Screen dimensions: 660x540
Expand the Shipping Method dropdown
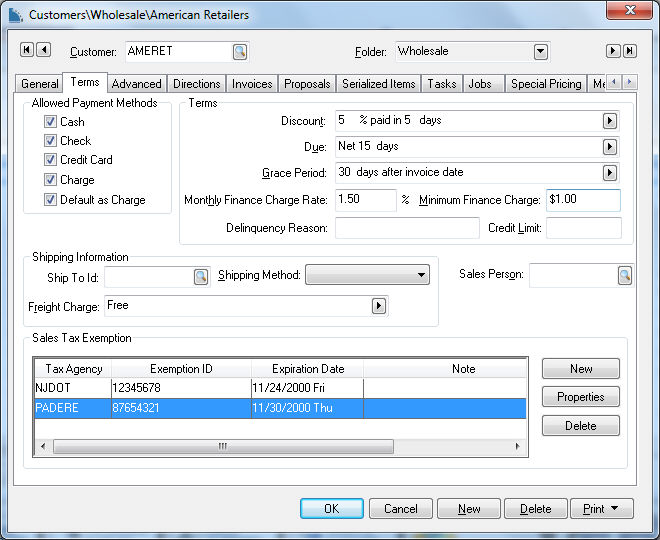pyautogui.click(x=420, y=275)
